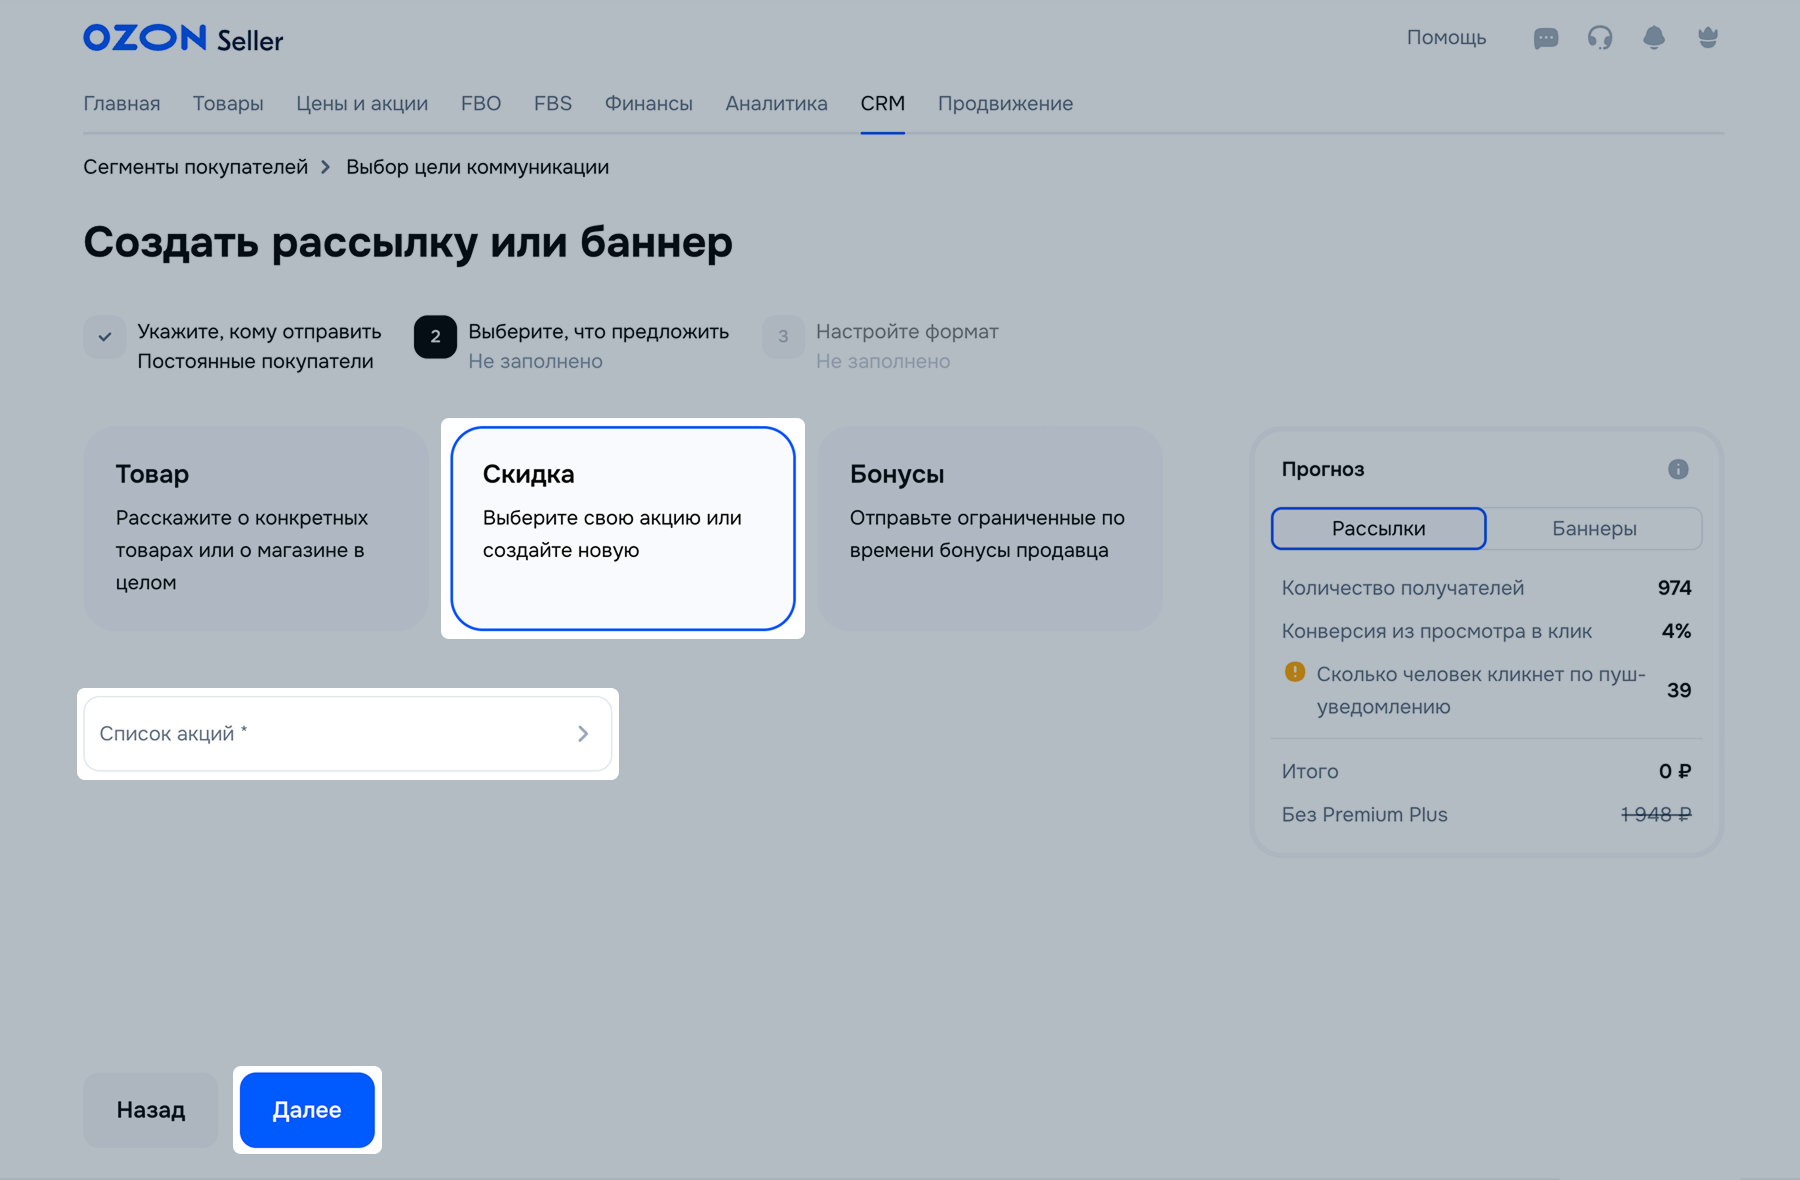
Task: Switch forecast to Рассылки tab
Action: coord(1378,529)
